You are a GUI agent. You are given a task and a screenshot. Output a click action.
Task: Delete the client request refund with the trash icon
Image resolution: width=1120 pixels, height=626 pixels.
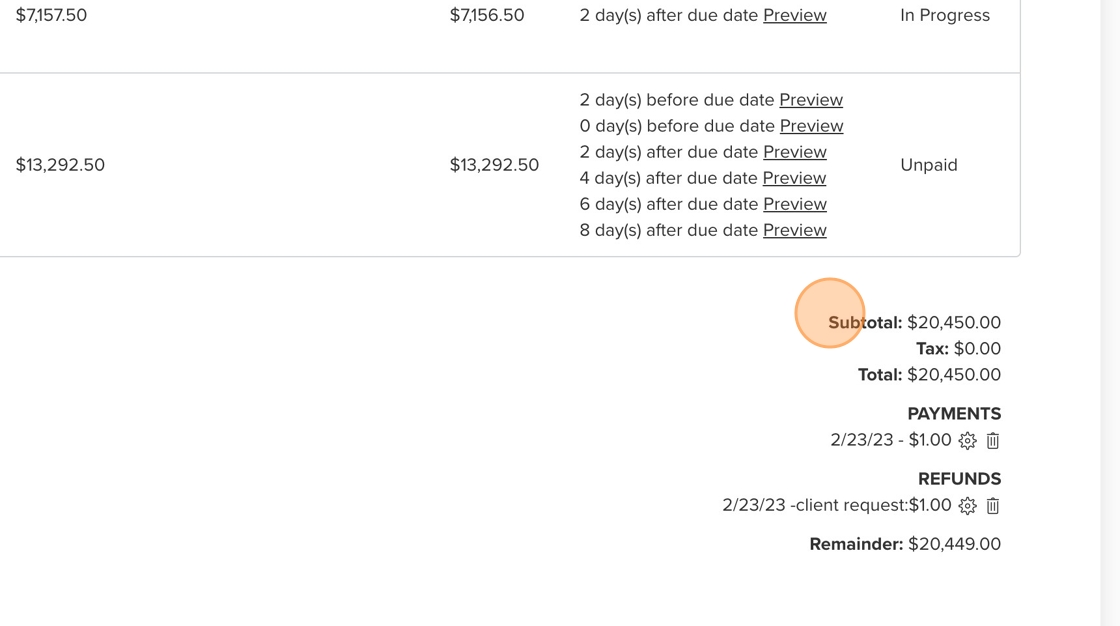tap(993, 506)
